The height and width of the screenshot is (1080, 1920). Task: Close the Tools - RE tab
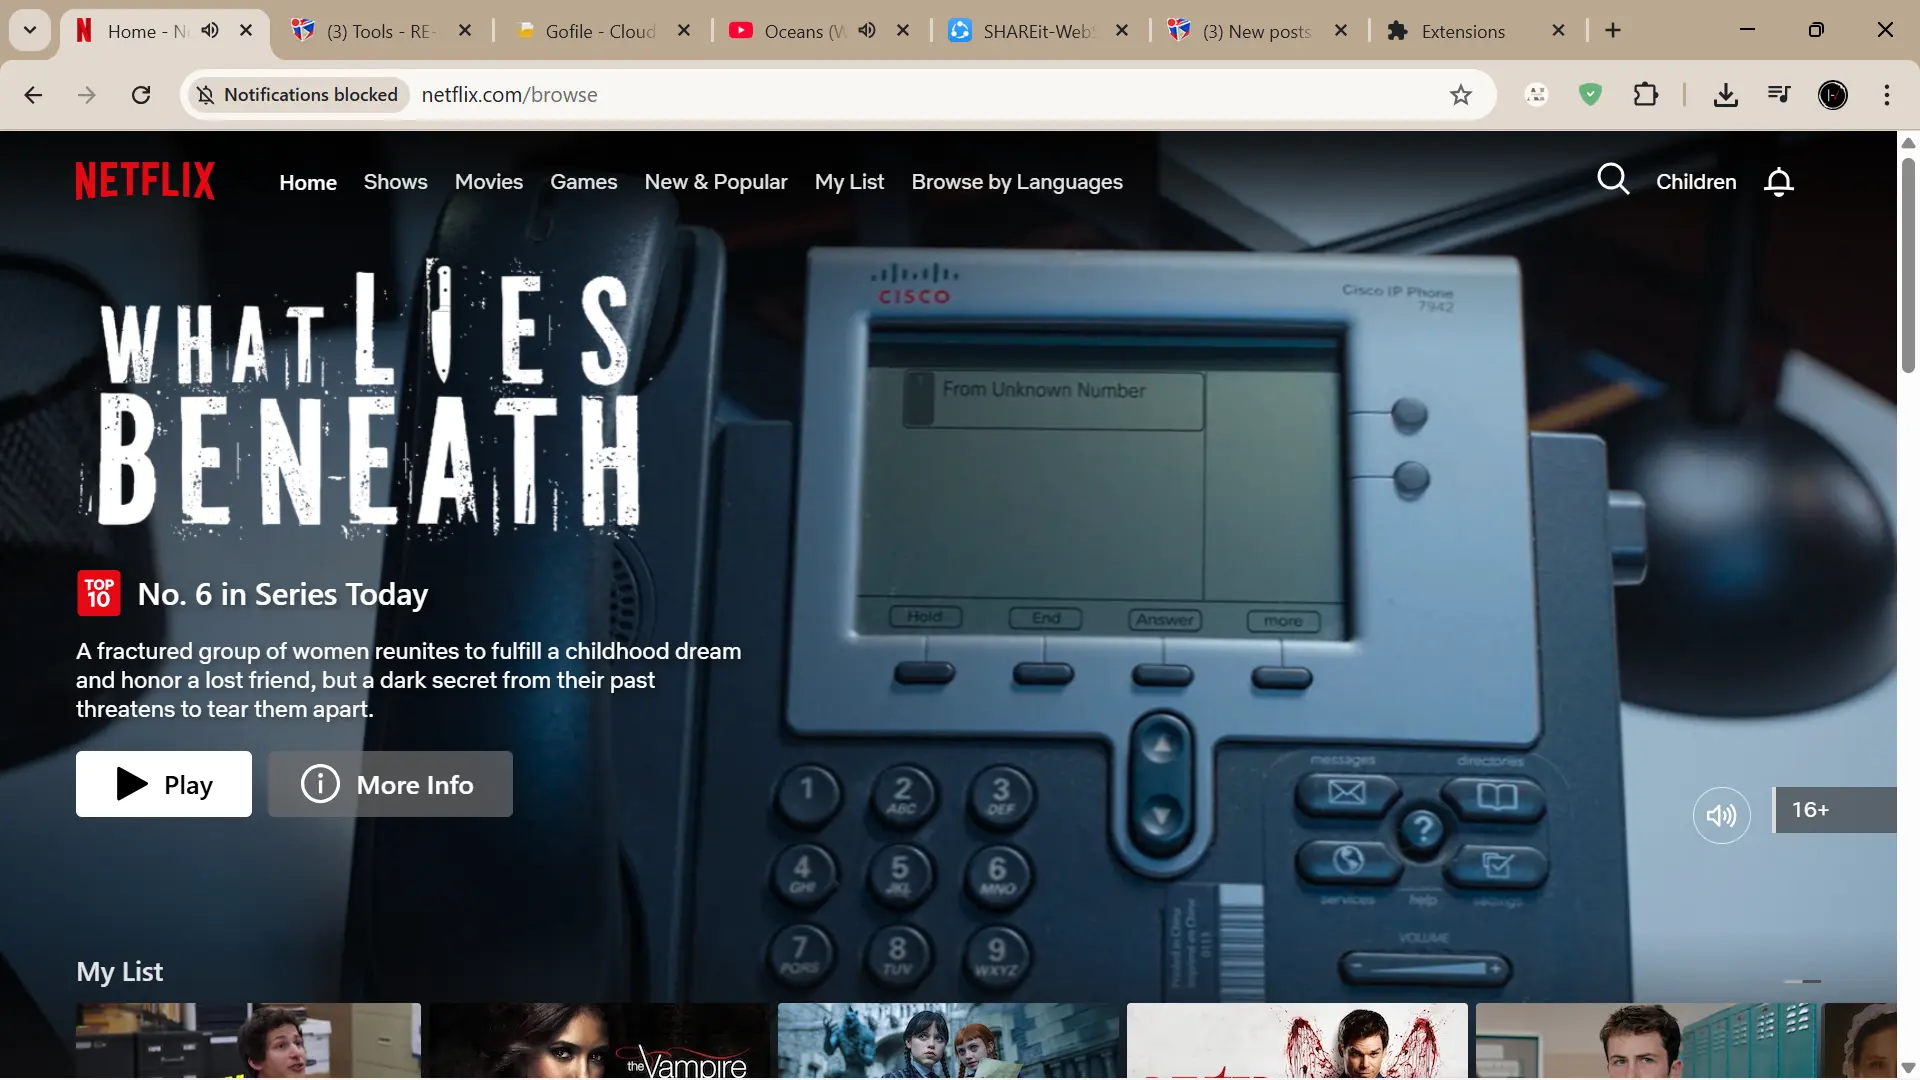(x=465, y=30)
